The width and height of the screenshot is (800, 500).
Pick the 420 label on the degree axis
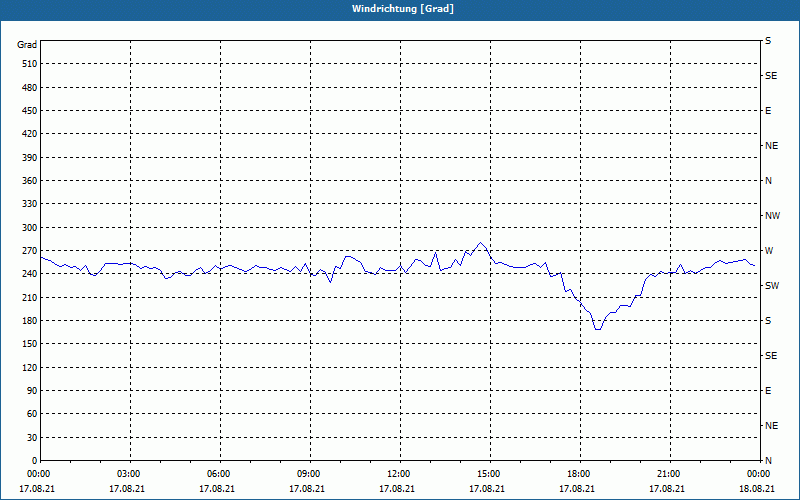point(30,134)
